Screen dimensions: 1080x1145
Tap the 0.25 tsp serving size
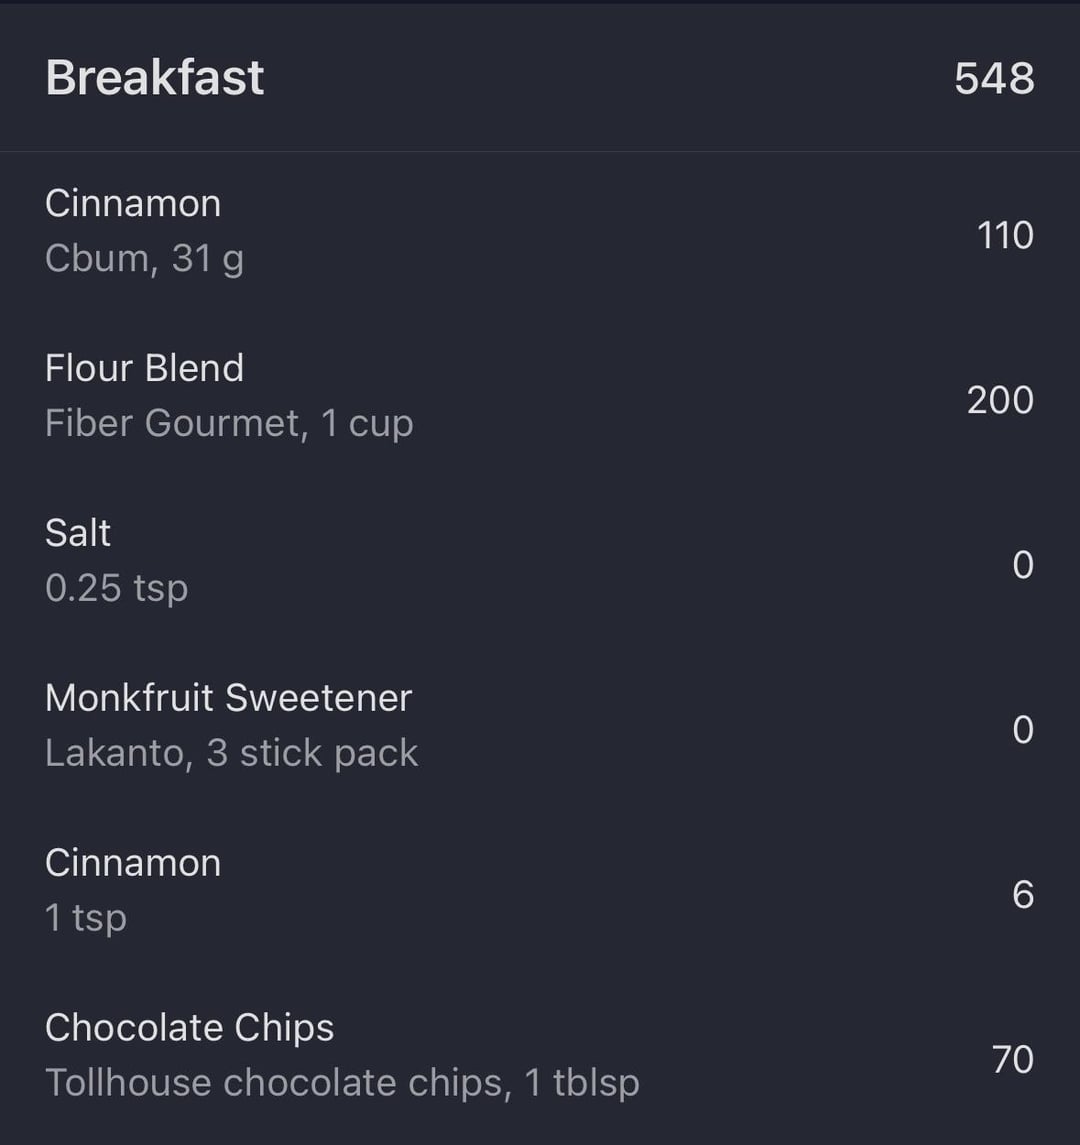click(116, 588)
